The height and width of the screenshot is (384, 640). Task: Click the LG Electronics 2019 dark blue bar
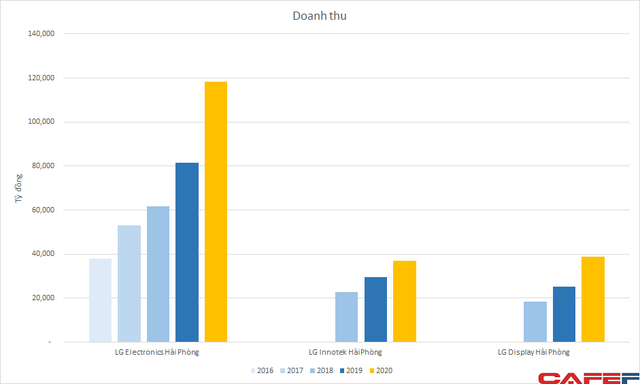(187, 252)
